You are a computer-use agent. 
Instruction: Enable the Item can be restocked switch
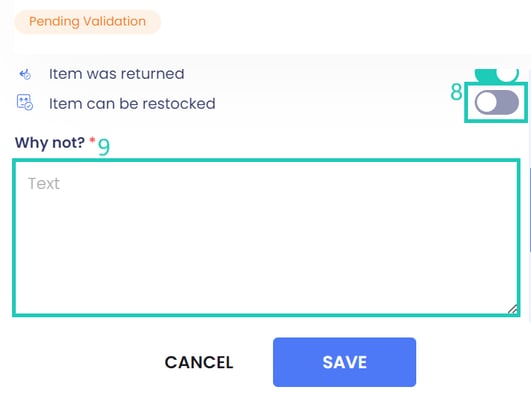point(496,102)
